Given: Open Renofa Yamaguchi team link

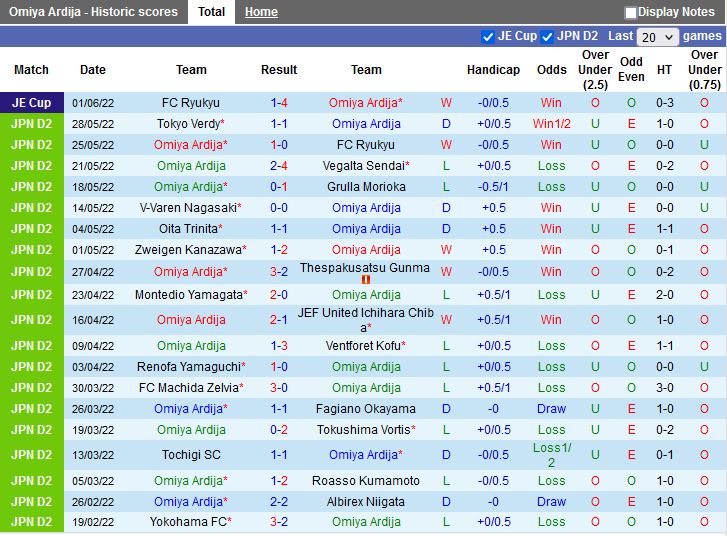Looking at the screenshot, I should pos(191,366).
